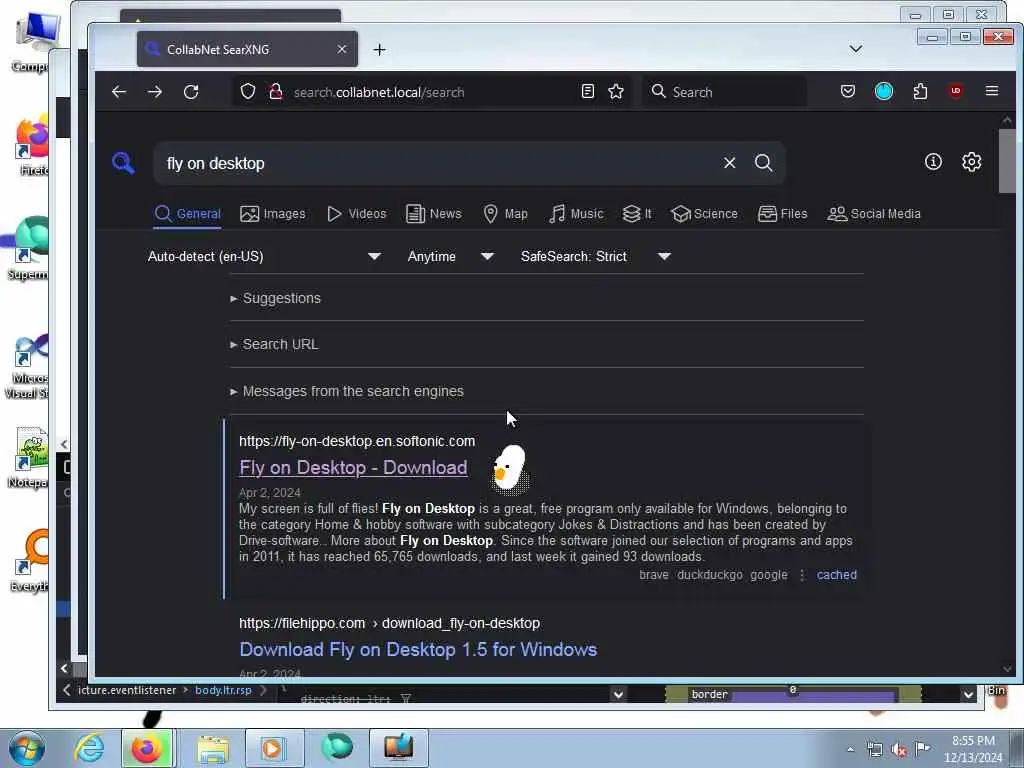Click the filehippo.com result URL
1024x768 pixels.
coord(389,623)
